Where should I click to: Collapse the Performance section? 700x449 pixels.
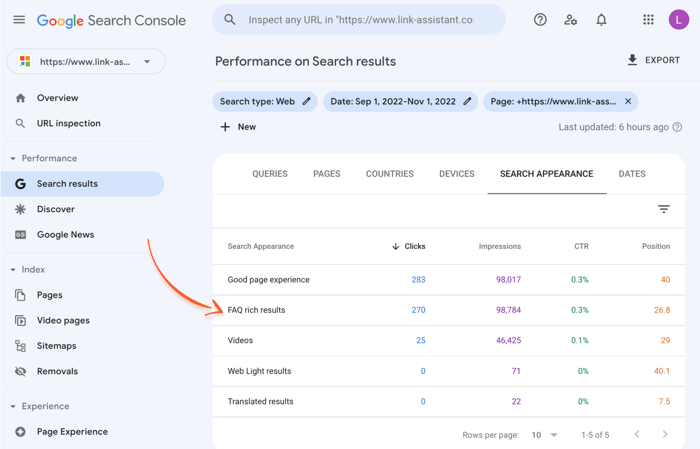click(13, 158)
